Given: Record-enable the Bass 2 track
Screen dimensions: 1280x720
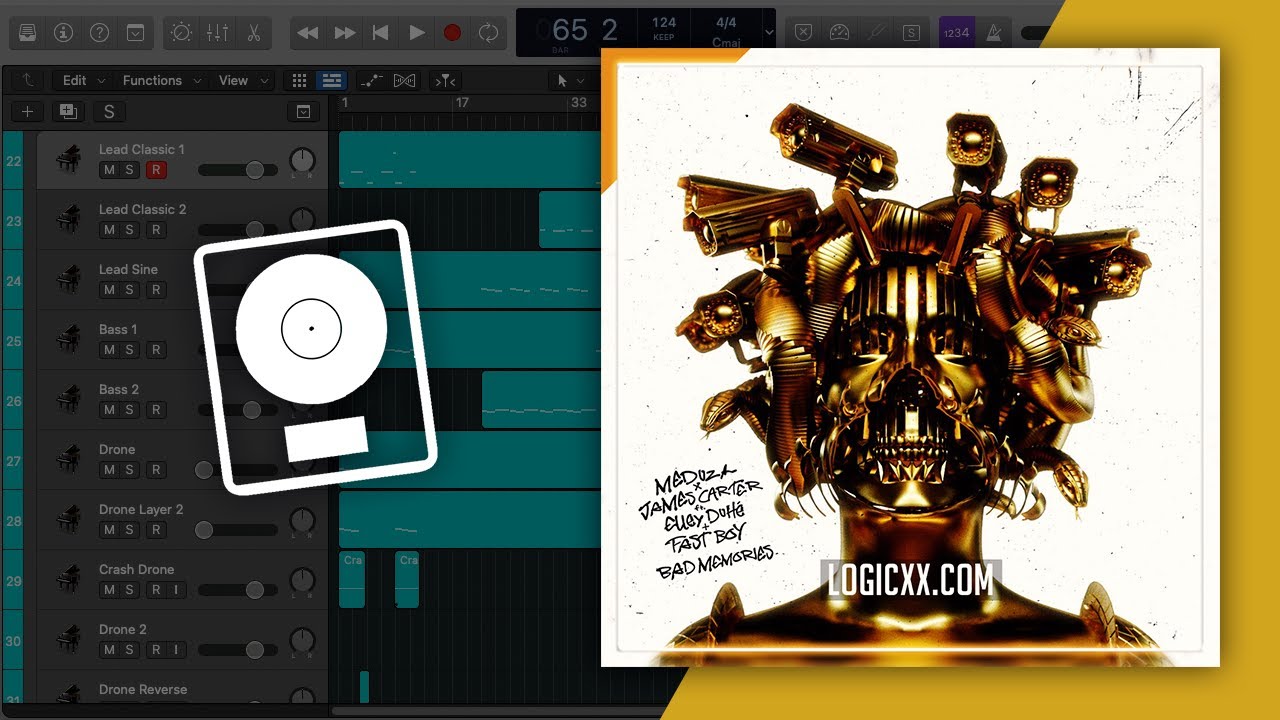Looking at the screenshot, I should tap(156, 410).
